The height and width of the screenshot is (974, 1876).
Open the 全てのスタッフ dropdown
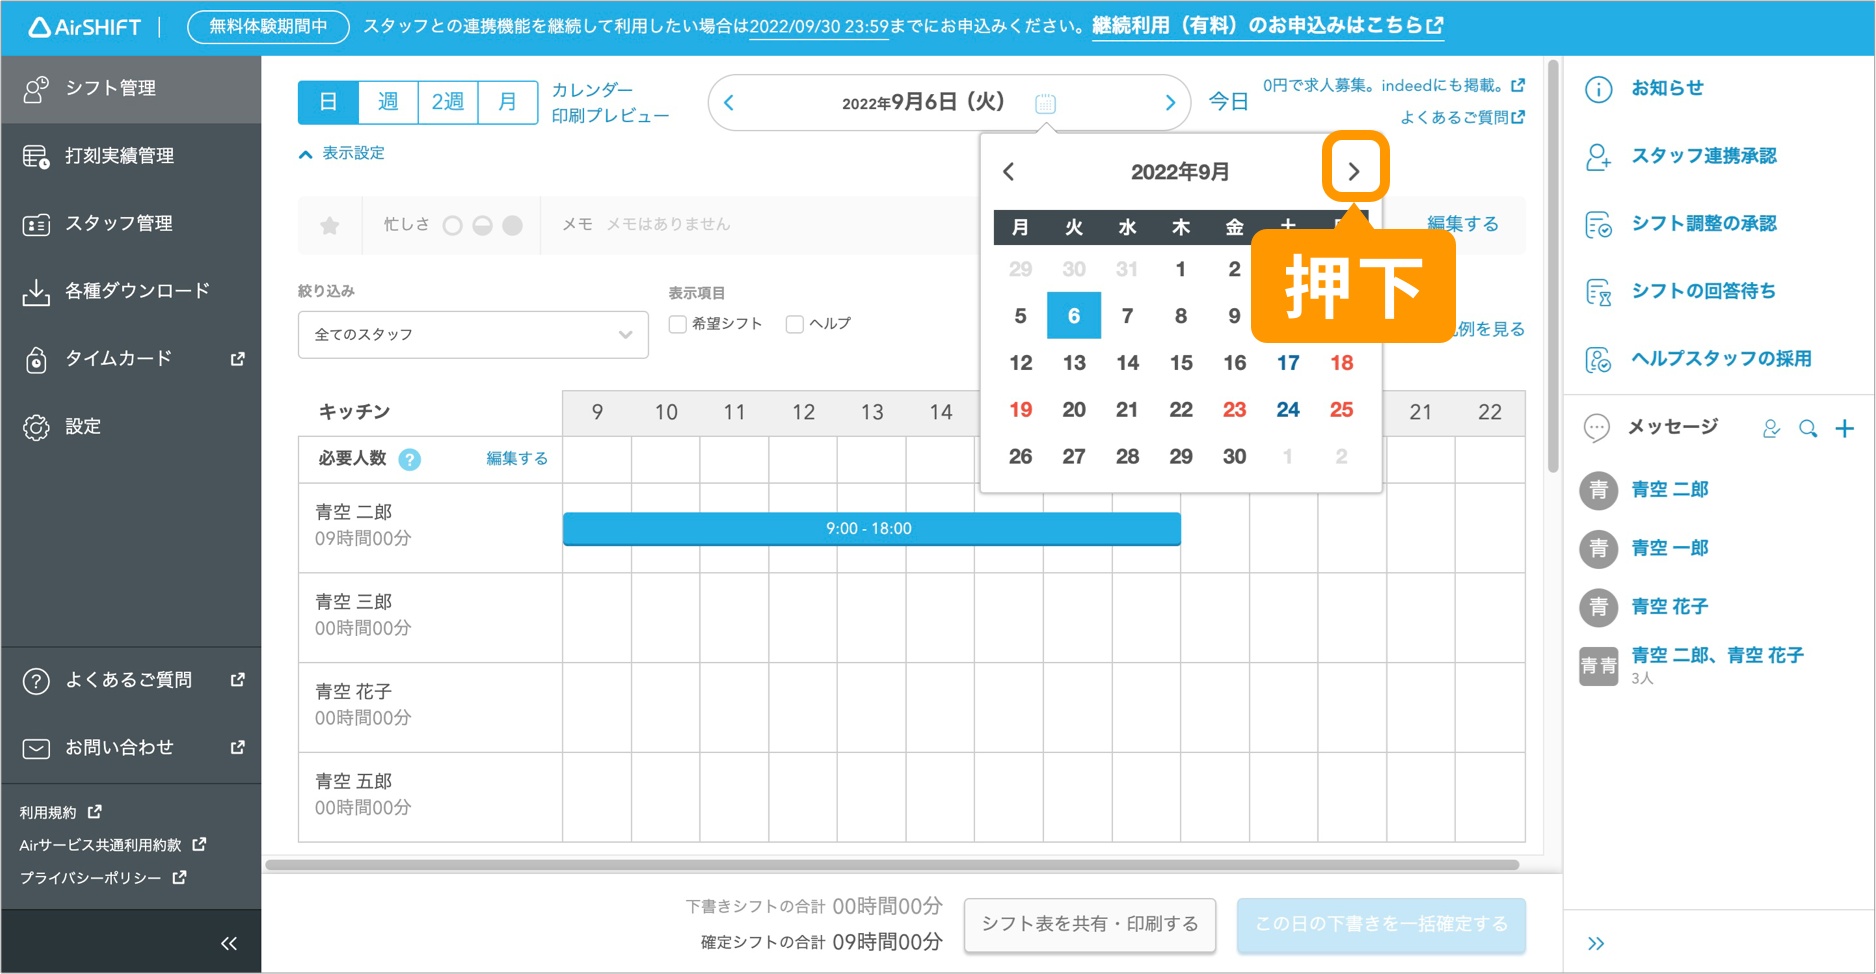pyautogui.click(x=472, y=334)
